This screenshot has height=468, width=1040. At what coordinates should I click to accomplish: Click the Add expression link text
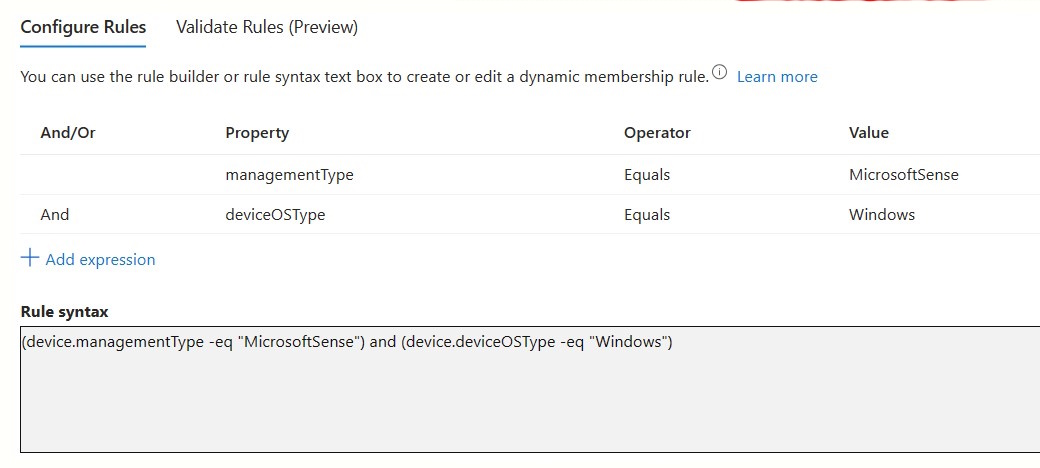(100, 260)
